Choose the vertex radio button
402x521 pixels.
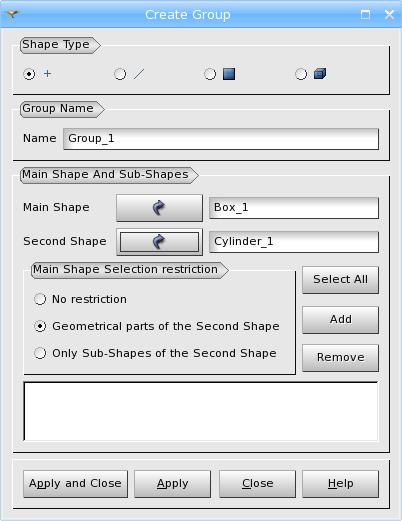(29, 74)
